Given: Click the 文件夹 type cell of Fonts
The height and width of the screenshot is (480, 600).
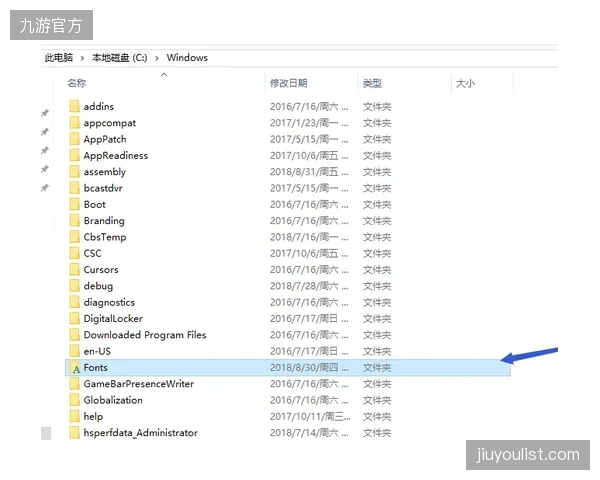Looking at the screenshot, I should 377,367.
